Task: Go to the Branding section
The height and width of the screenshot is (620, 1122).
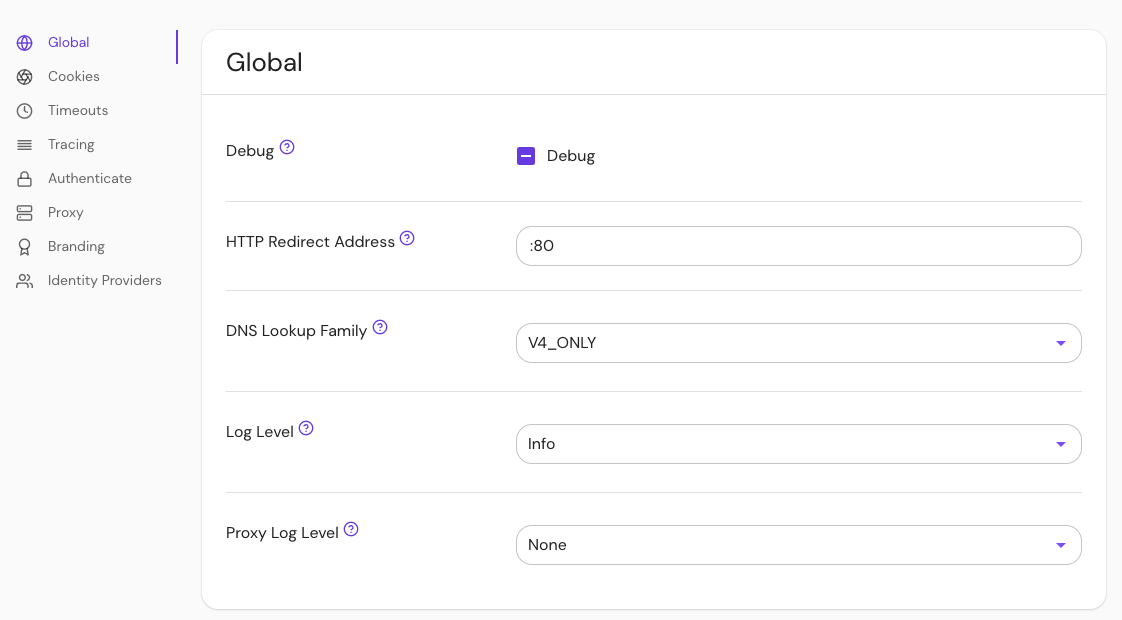Action: click(x=76, y=246)
